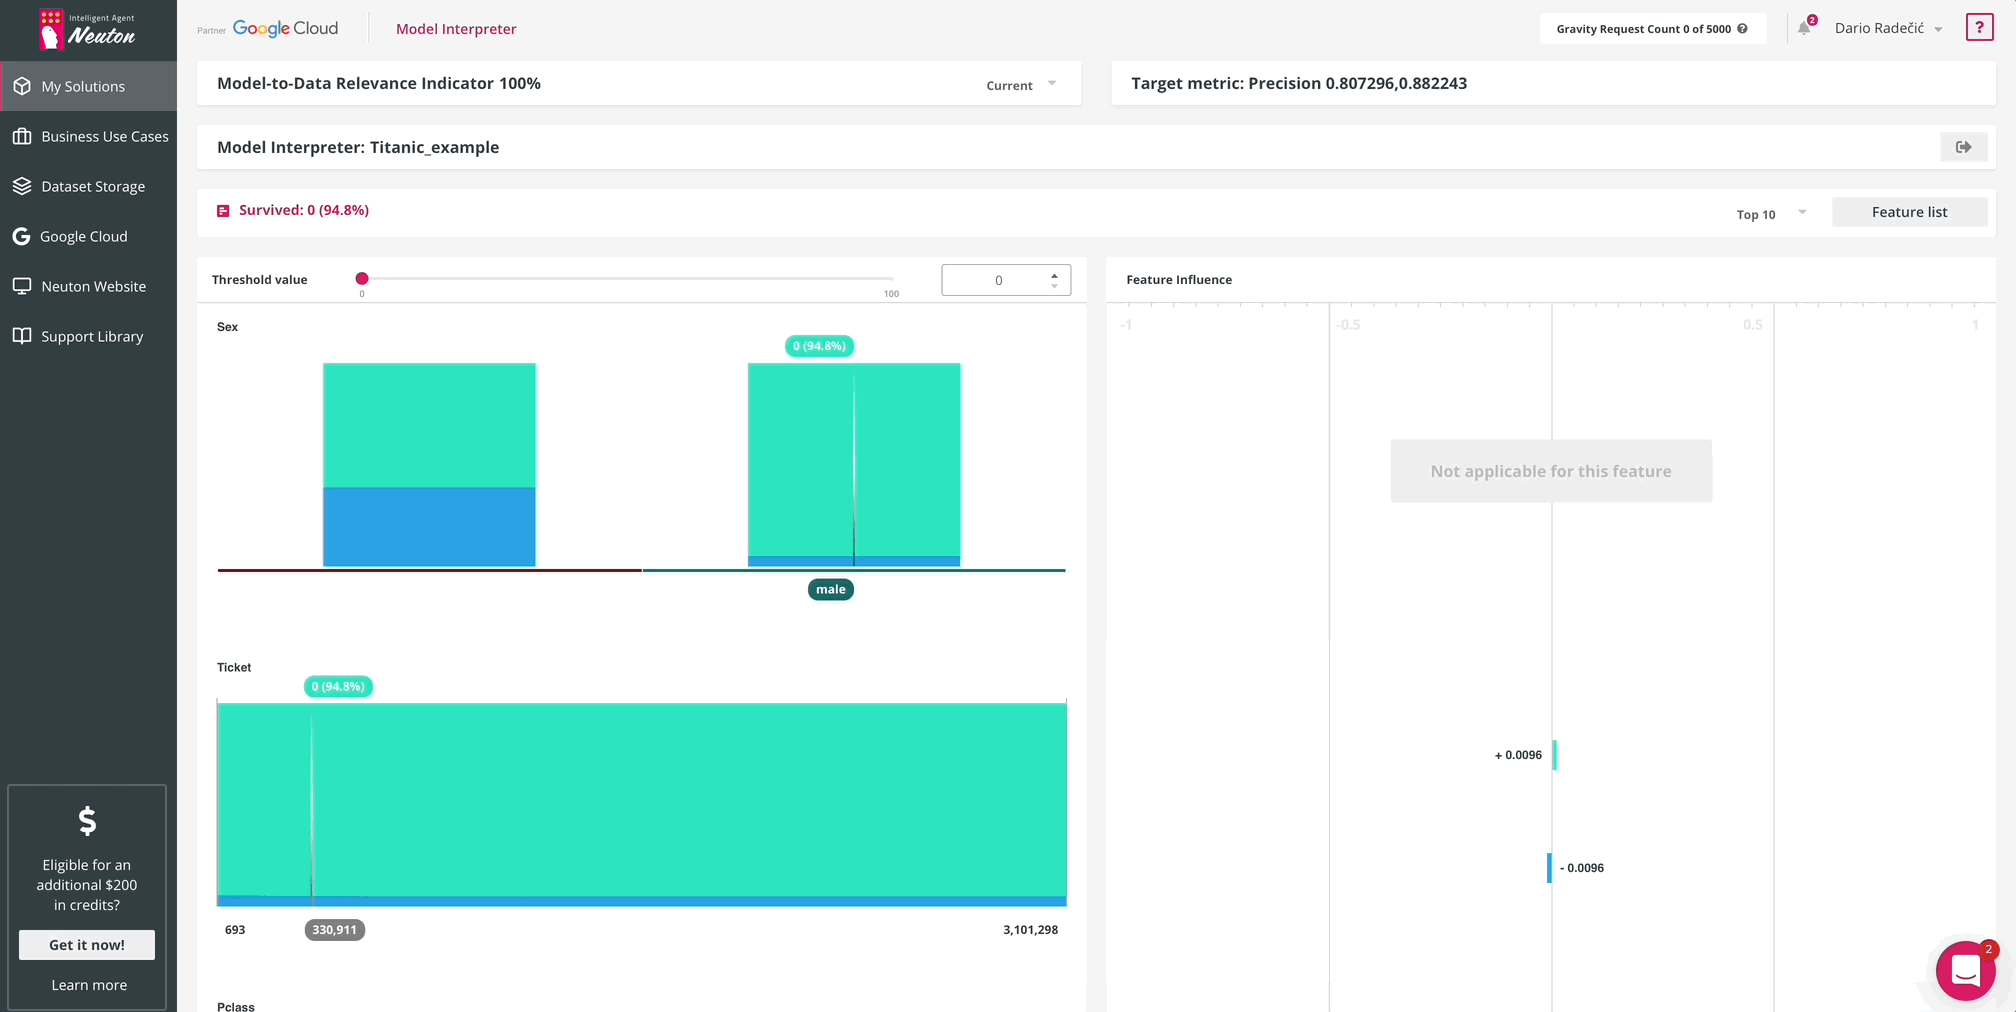Open Support Library in the sidebar

(x=88, y=336)
